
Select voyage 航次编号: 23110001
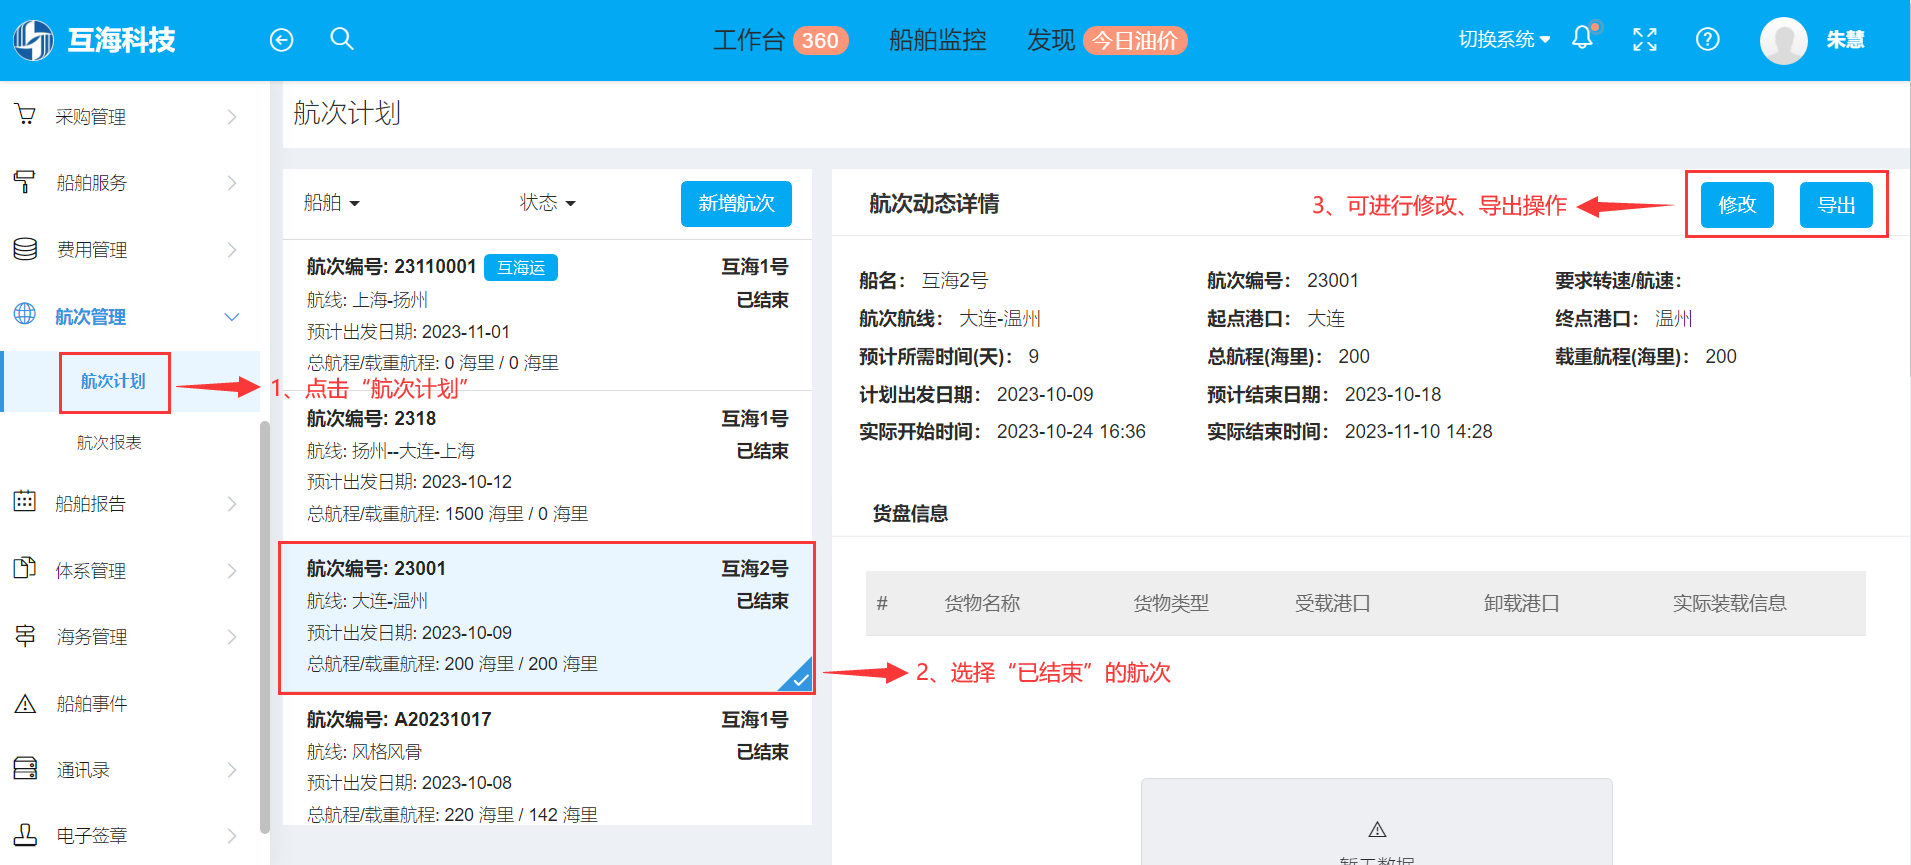point(547,315)
